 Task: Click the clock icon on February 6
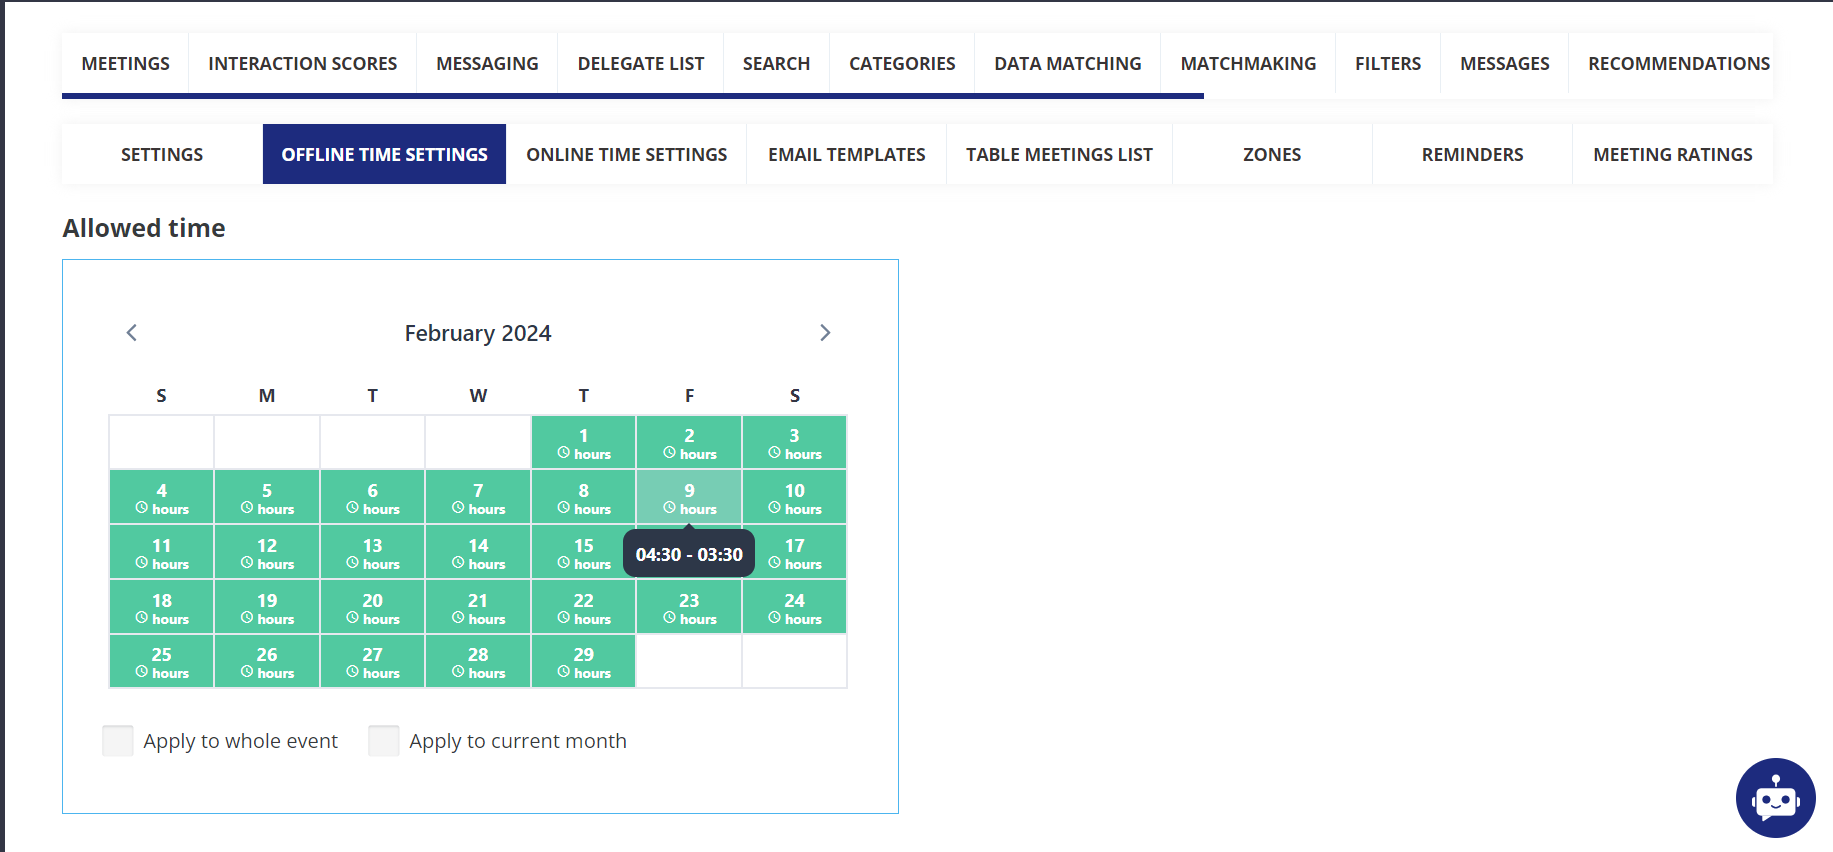coord(353,508)
